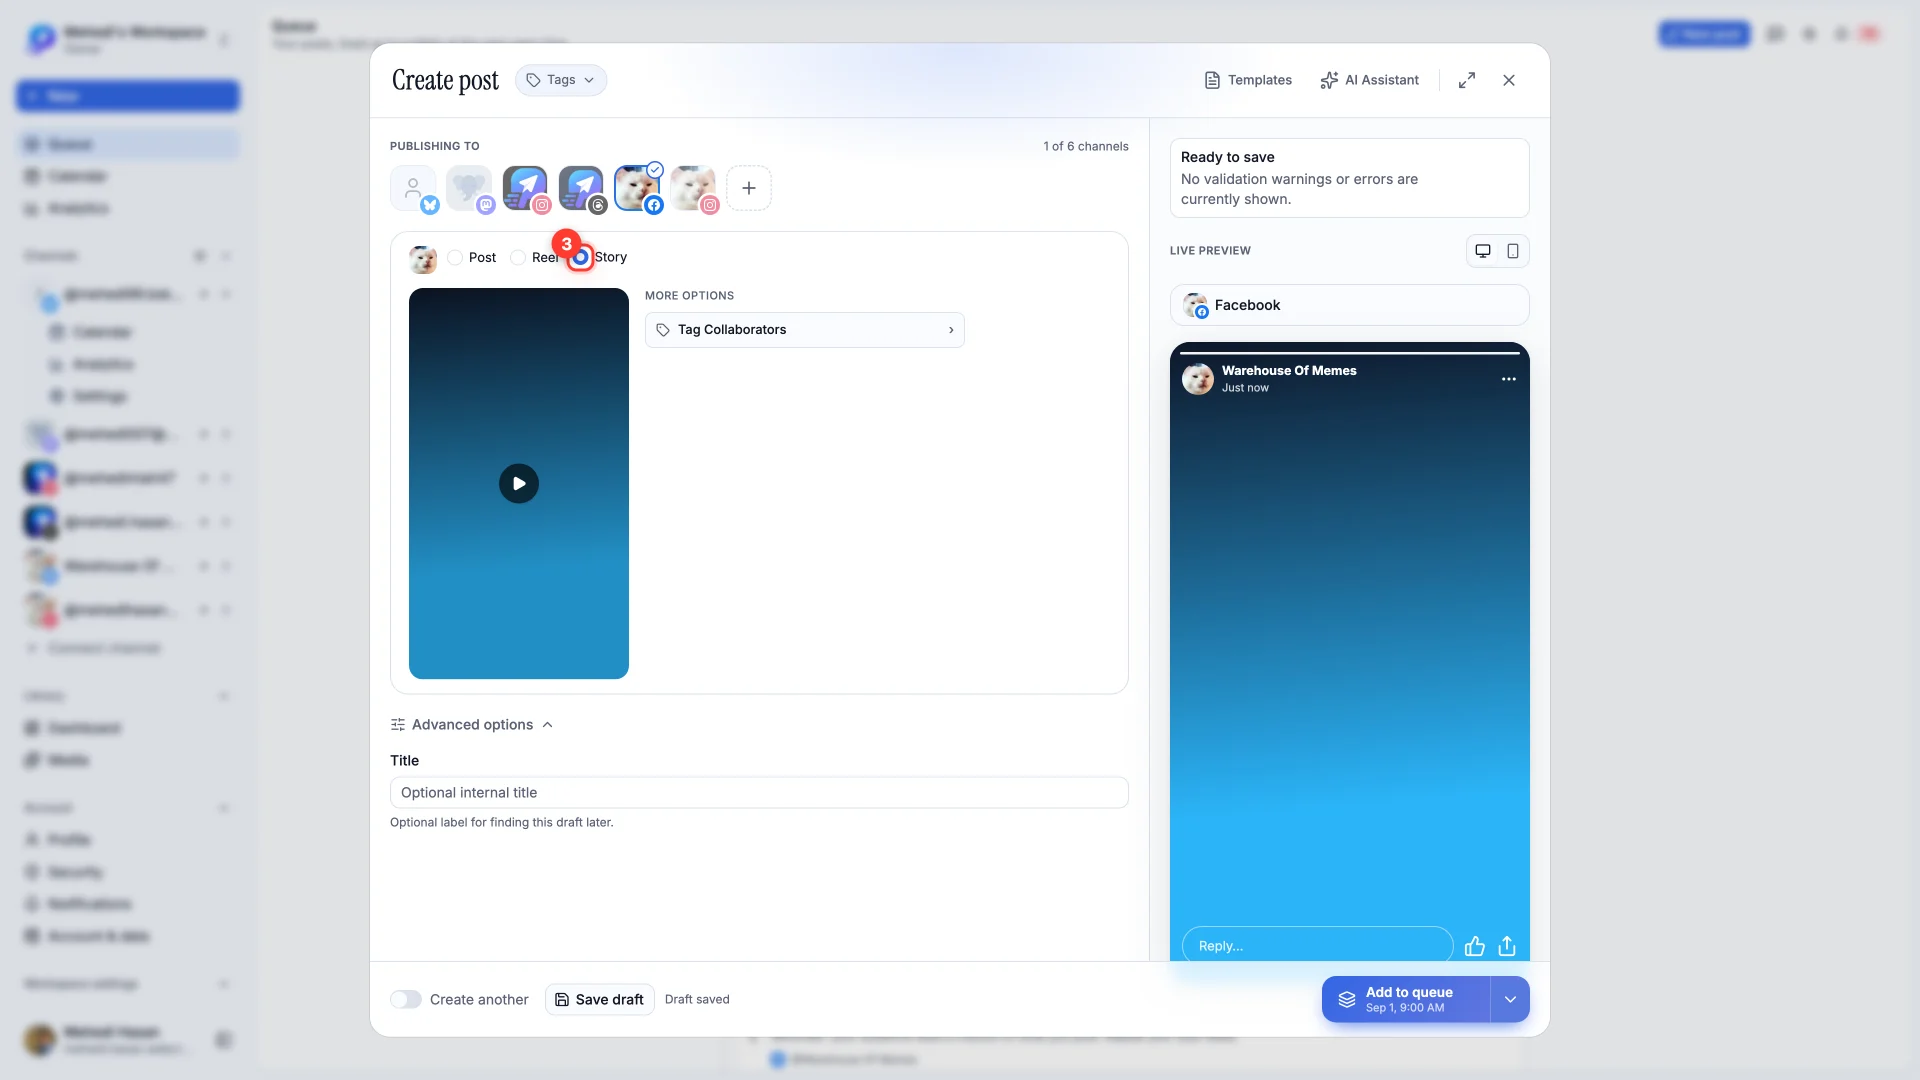Switch live preview to desktop view
The height and width of the screenshot is (1080, 1920).
click(x=1483, y=251)
